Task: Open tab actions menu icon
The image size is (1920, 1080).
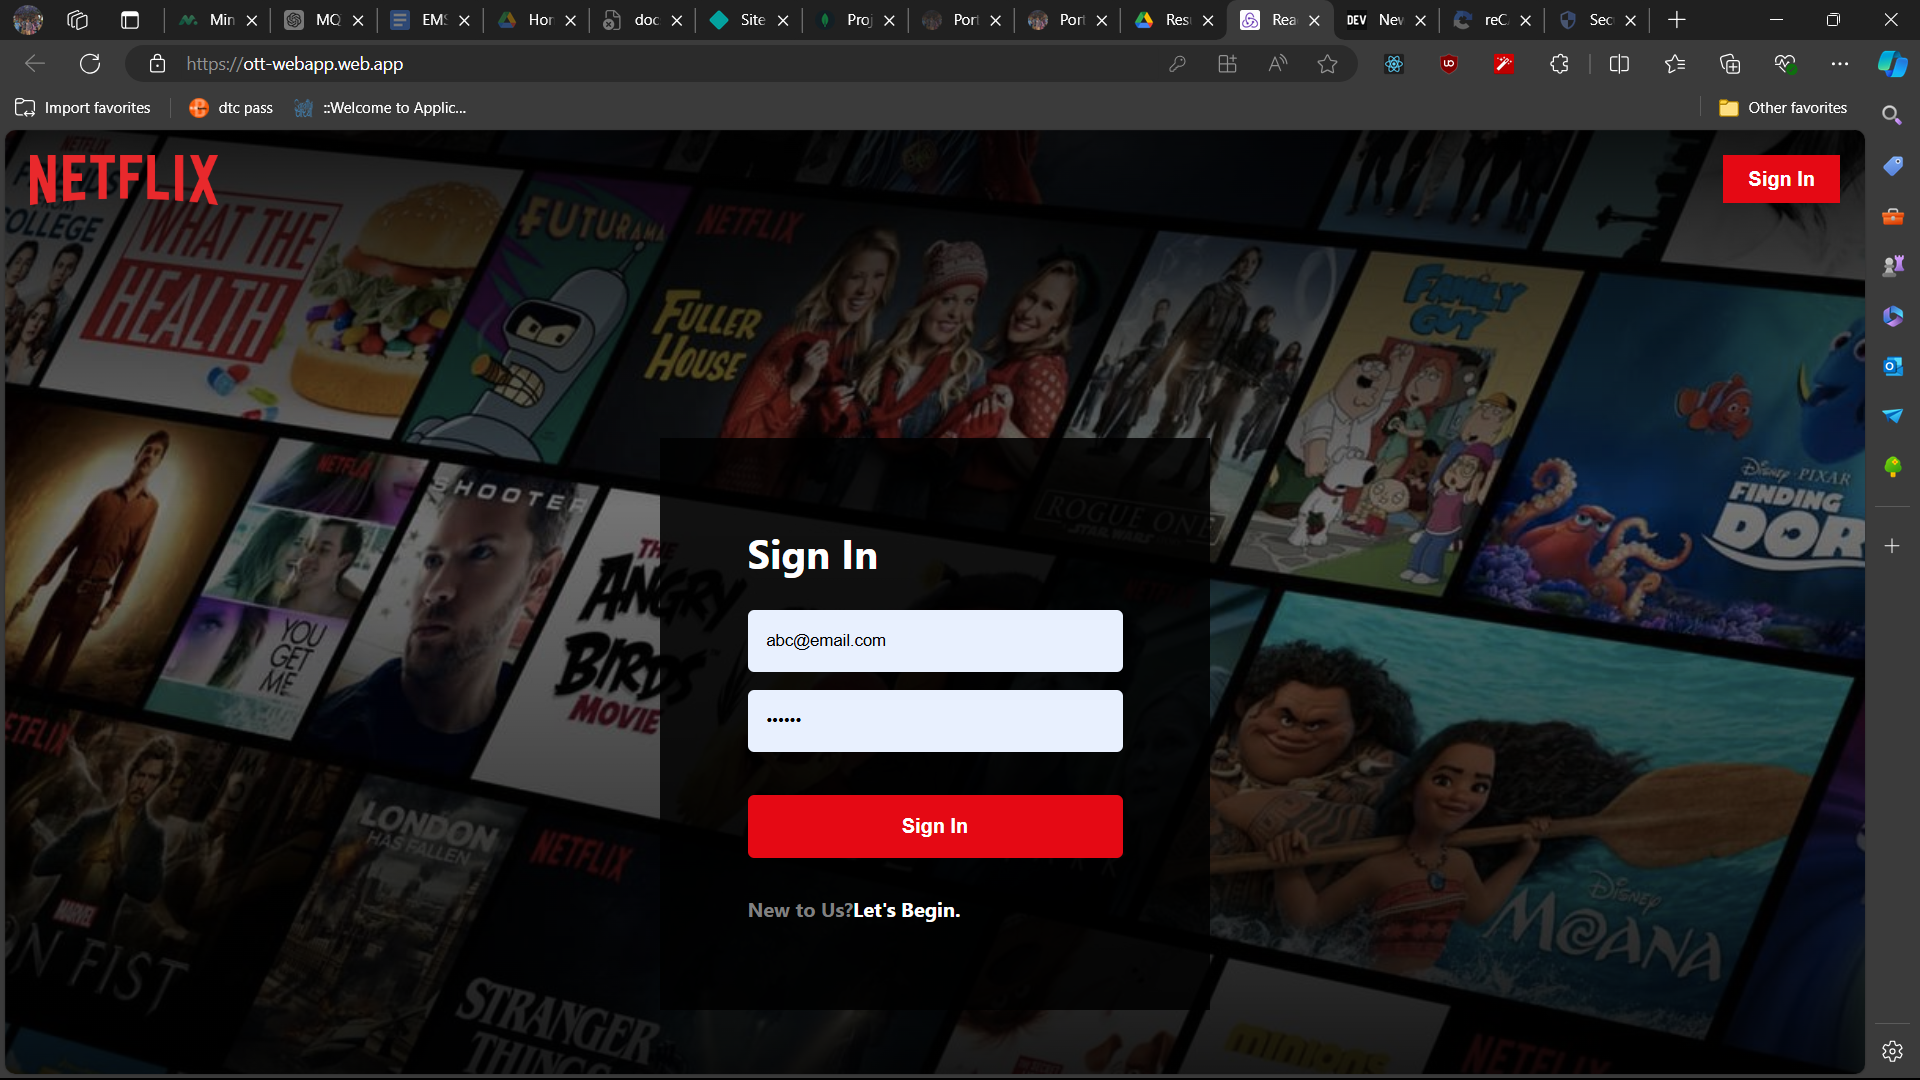Action: tap(130, 20)
